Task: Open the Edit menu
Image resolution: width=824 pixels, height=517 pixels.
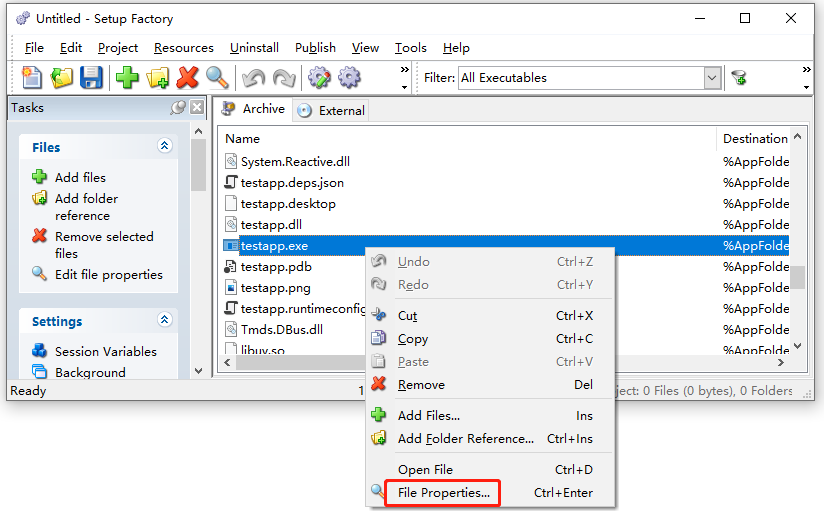Action: (x=70, y=48)
